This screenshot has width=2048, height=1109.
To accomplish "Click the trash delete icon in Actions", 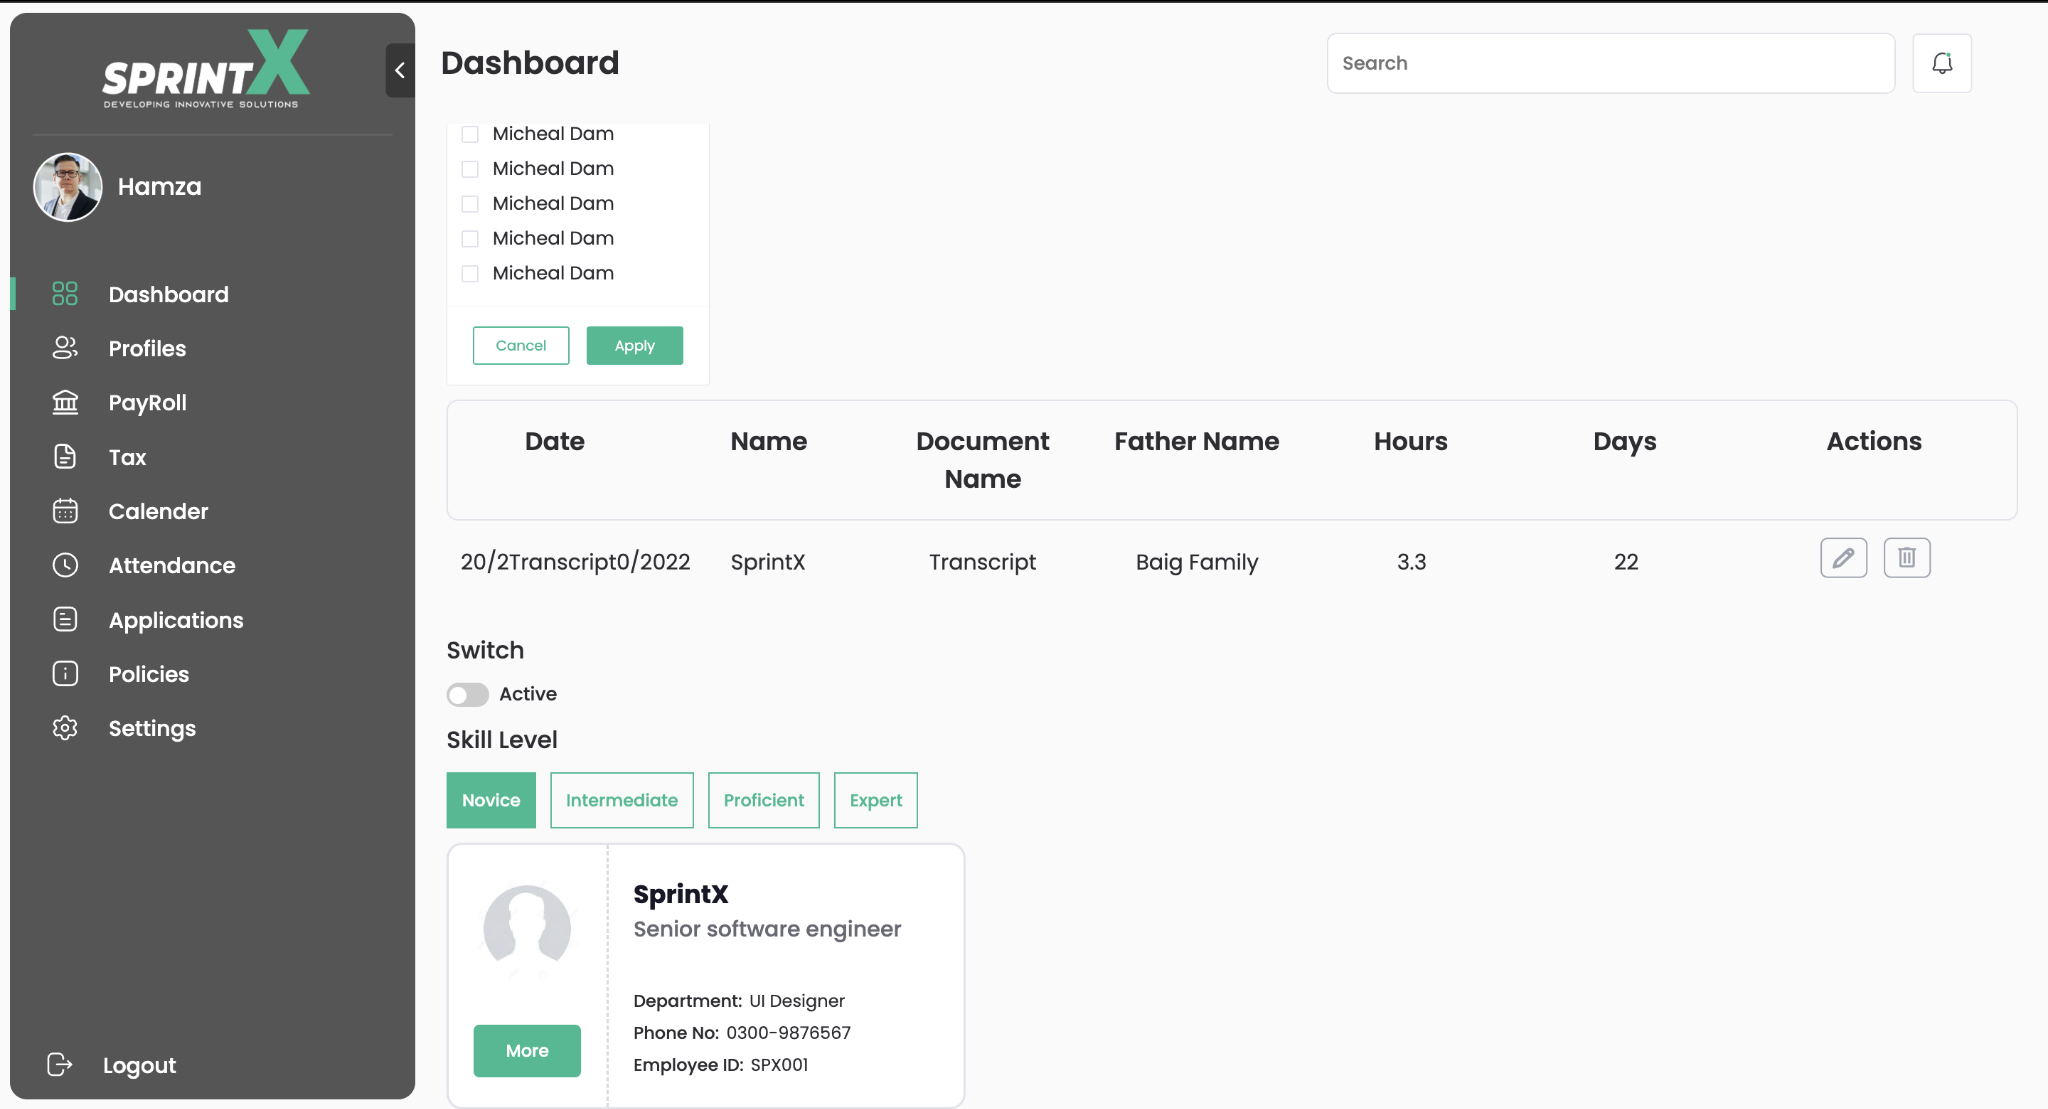I will click(1906, 558).
